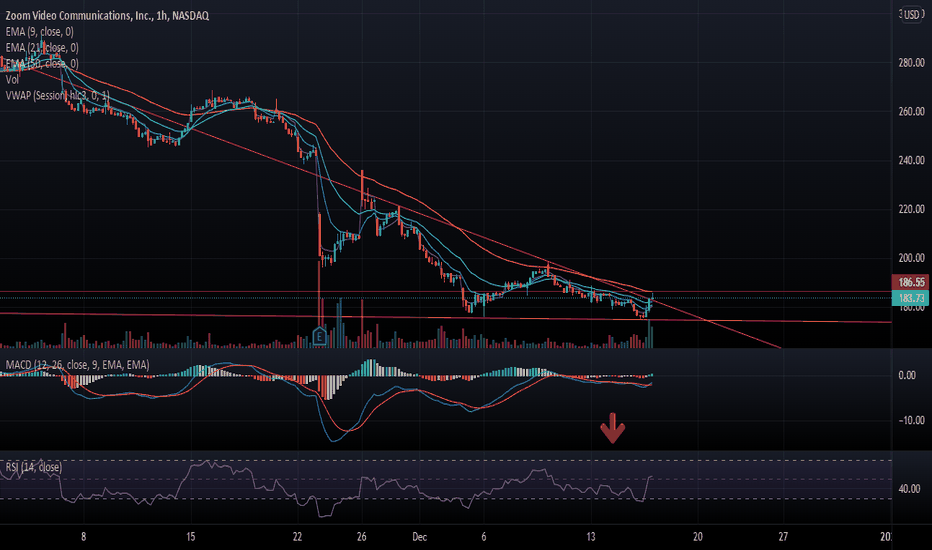Viewport: 932px width, 550px height.
Task: Click the RSI (14, close) label
Action: tap(33, 467)
